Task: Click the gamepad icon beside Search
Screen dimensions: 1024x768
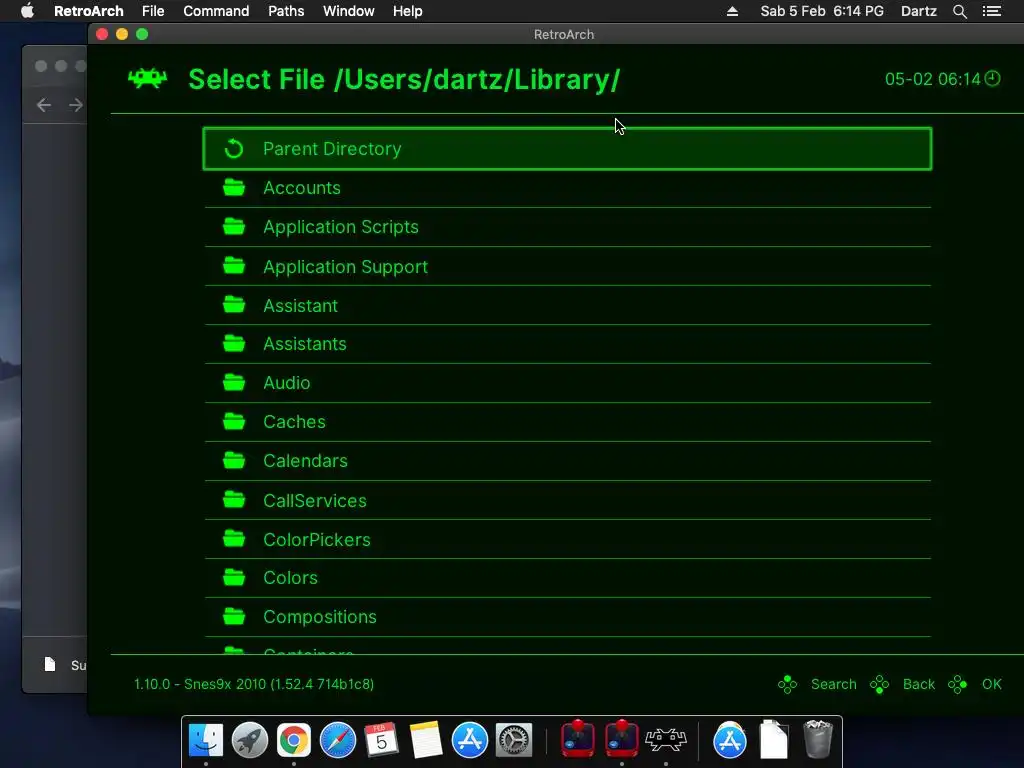Action: 788,684
